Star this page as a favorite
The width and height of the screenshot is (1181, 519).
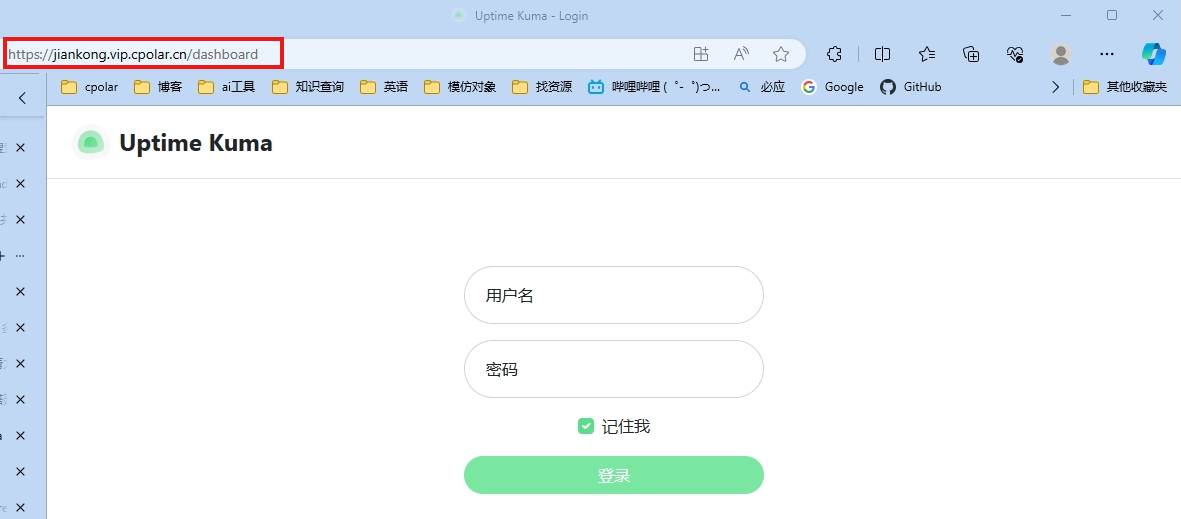coord(781,54)
